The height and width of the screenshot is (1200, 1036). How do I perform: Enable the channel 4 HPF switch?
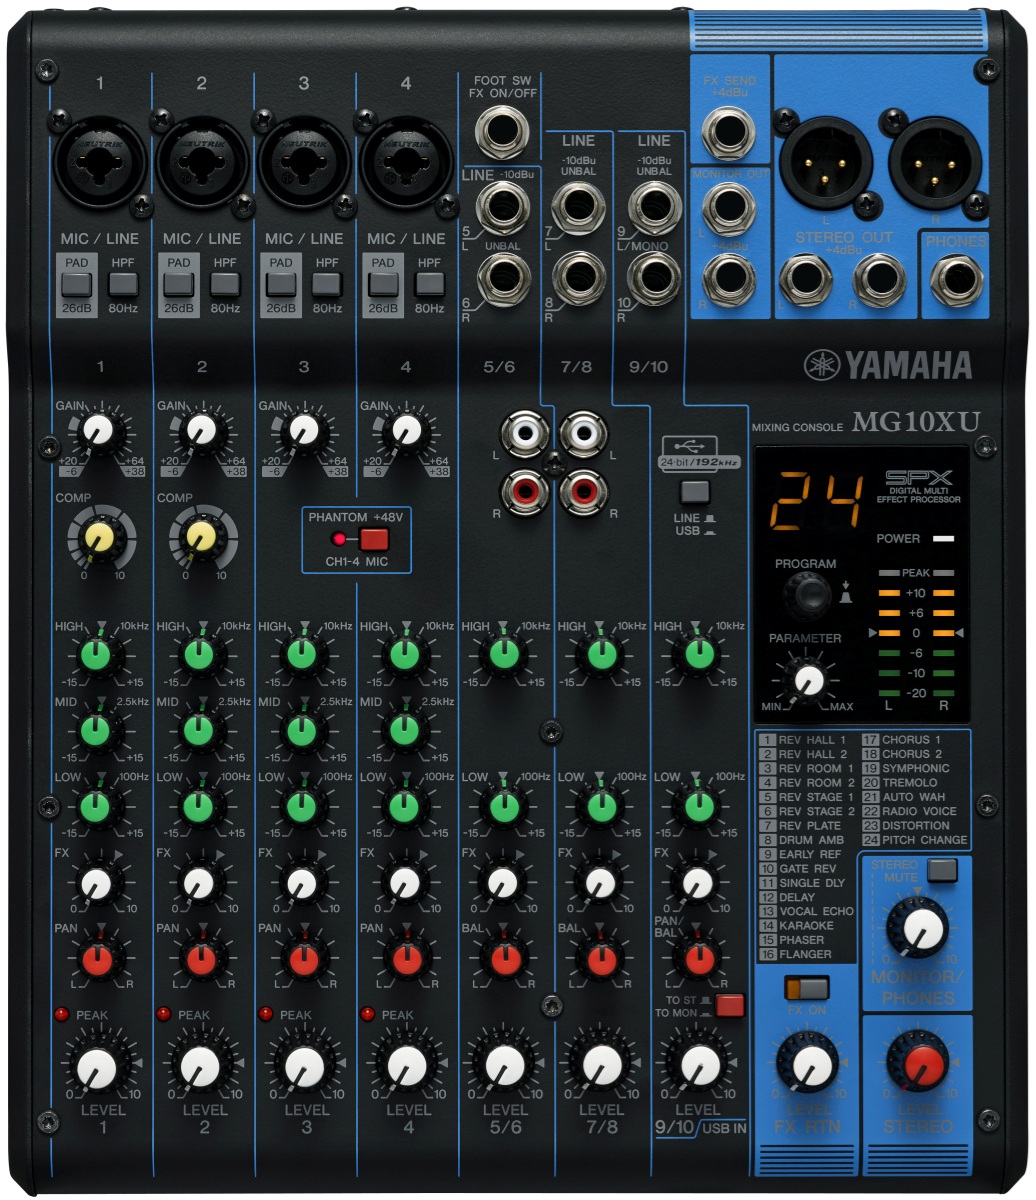click(x=429, y=284)
